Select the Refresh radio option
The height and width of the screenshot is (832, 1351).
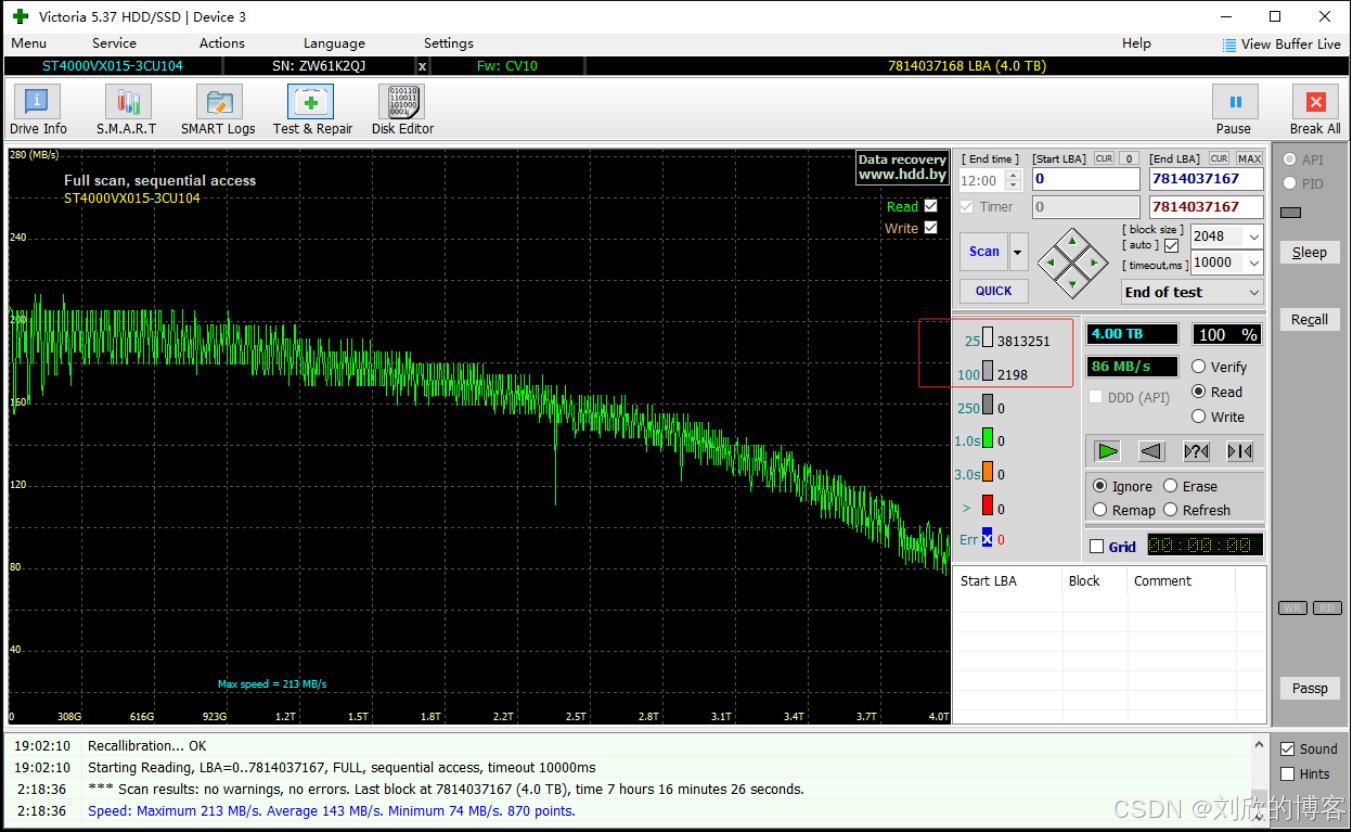pos(1170,510)
